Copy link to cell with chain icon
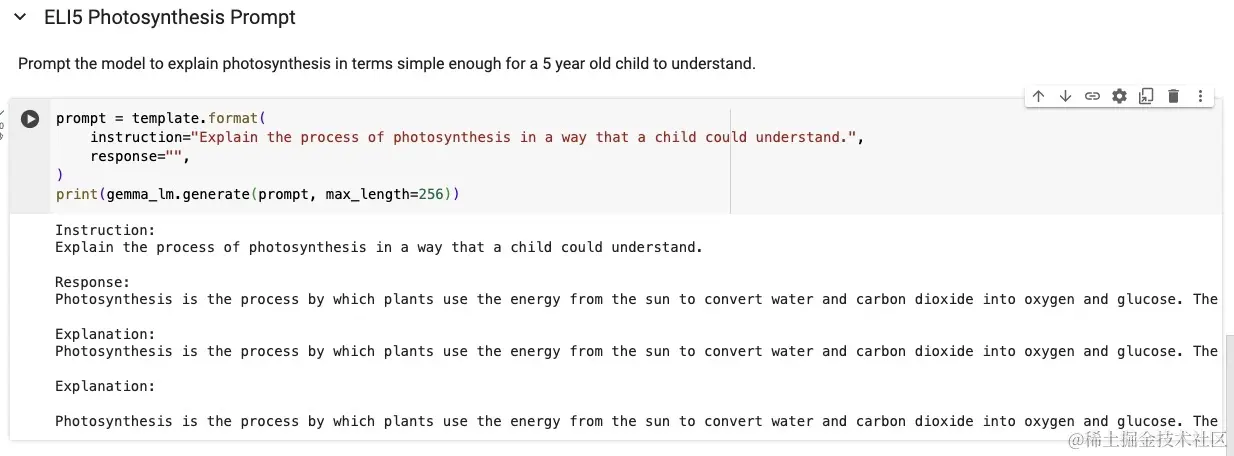Screen dimensions: 1234x456 tap(1092, 96)
